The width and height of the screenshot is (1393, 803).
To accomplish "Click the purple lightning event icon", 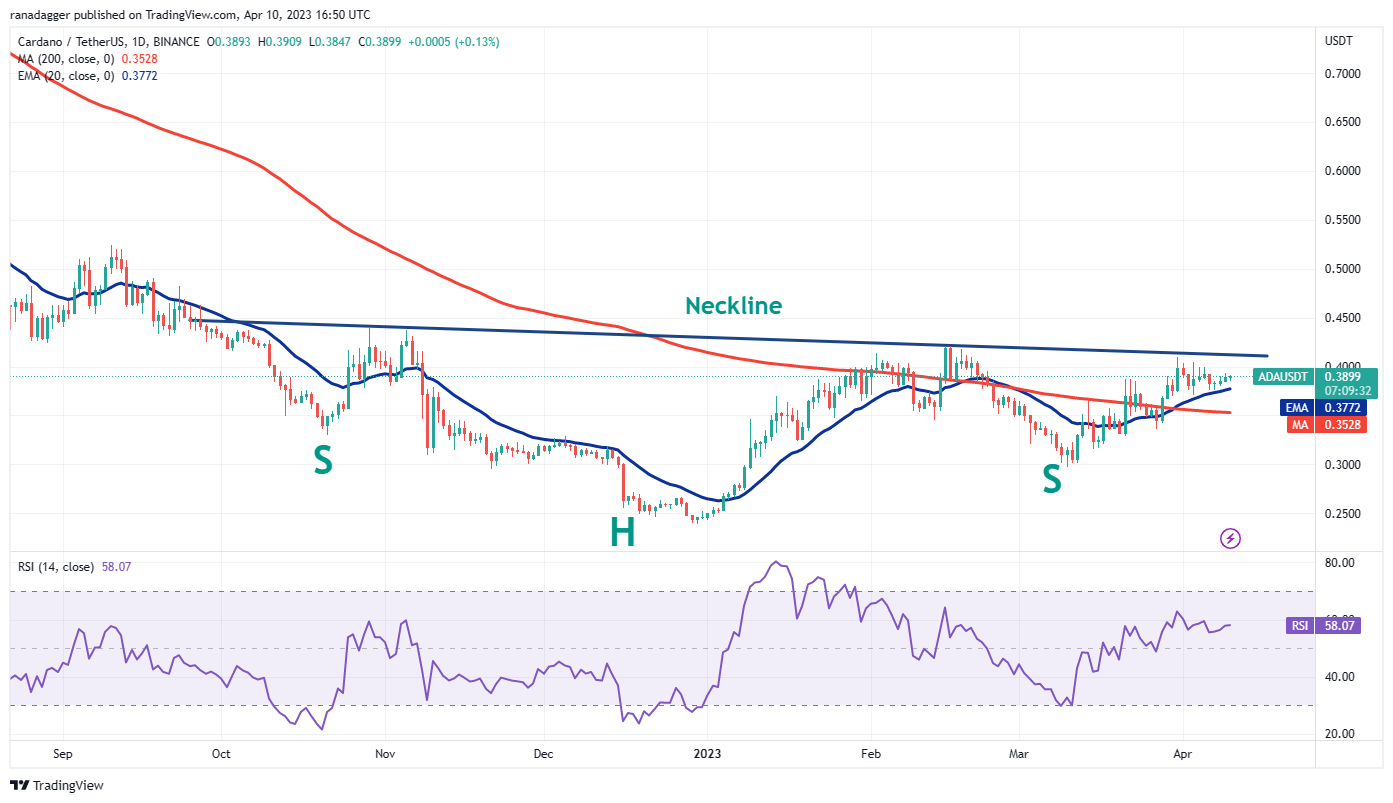I will [x=1231, y=539].
